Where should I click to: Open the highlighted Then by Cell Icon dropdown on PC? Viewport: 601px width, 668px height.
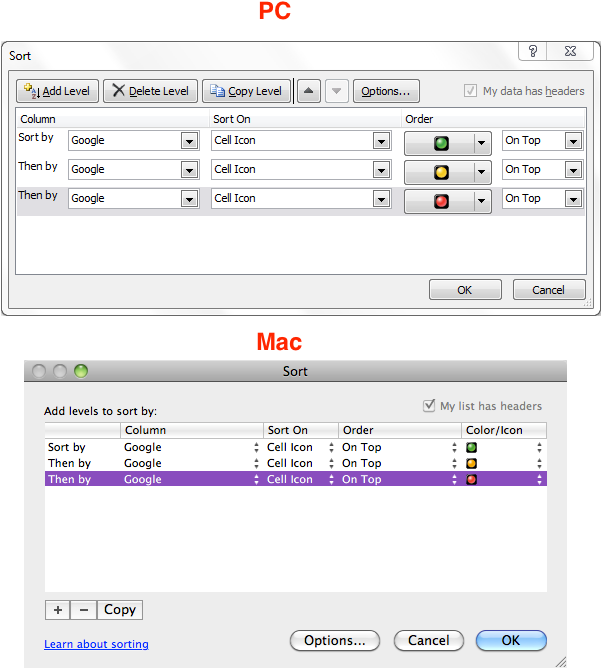click(x=381, y=199)
